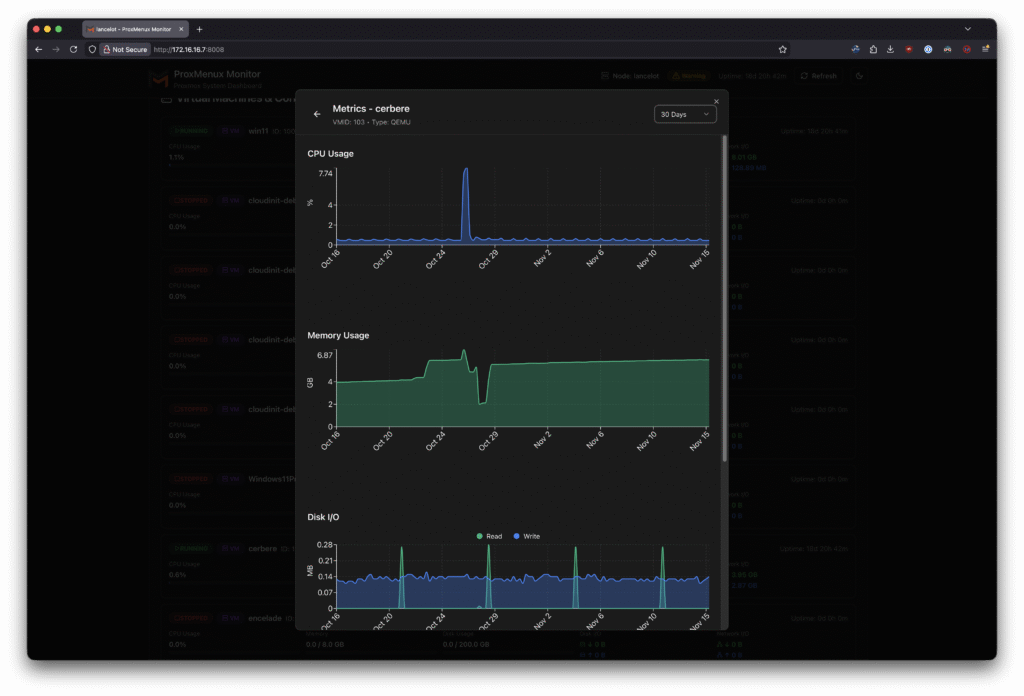Expand the list all tabs chevron
The image size is (1024, 696).
967,29
